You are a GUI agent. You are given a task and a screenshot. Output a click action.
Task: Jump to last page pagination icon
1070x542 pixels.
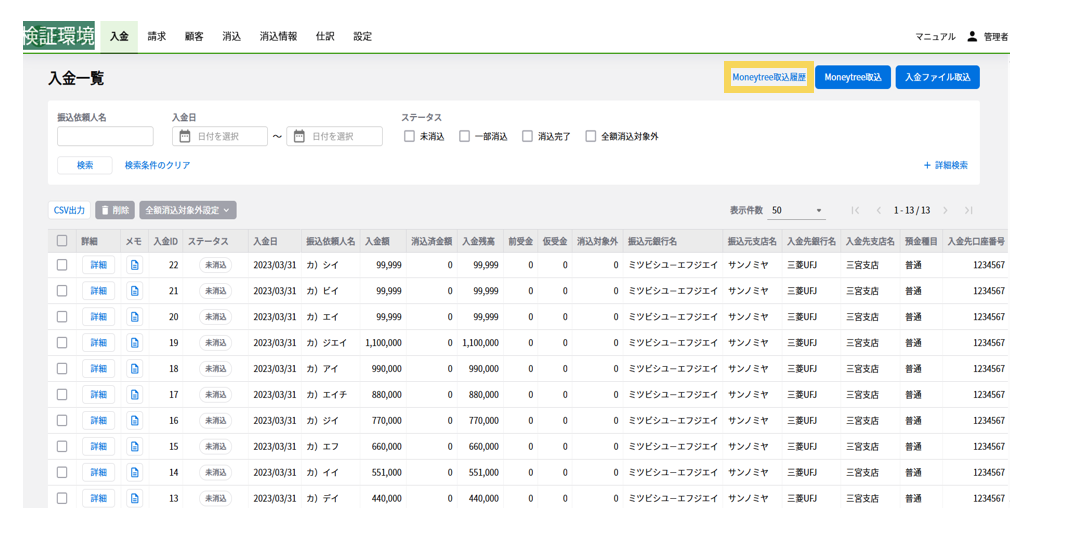tap(968, 211)
